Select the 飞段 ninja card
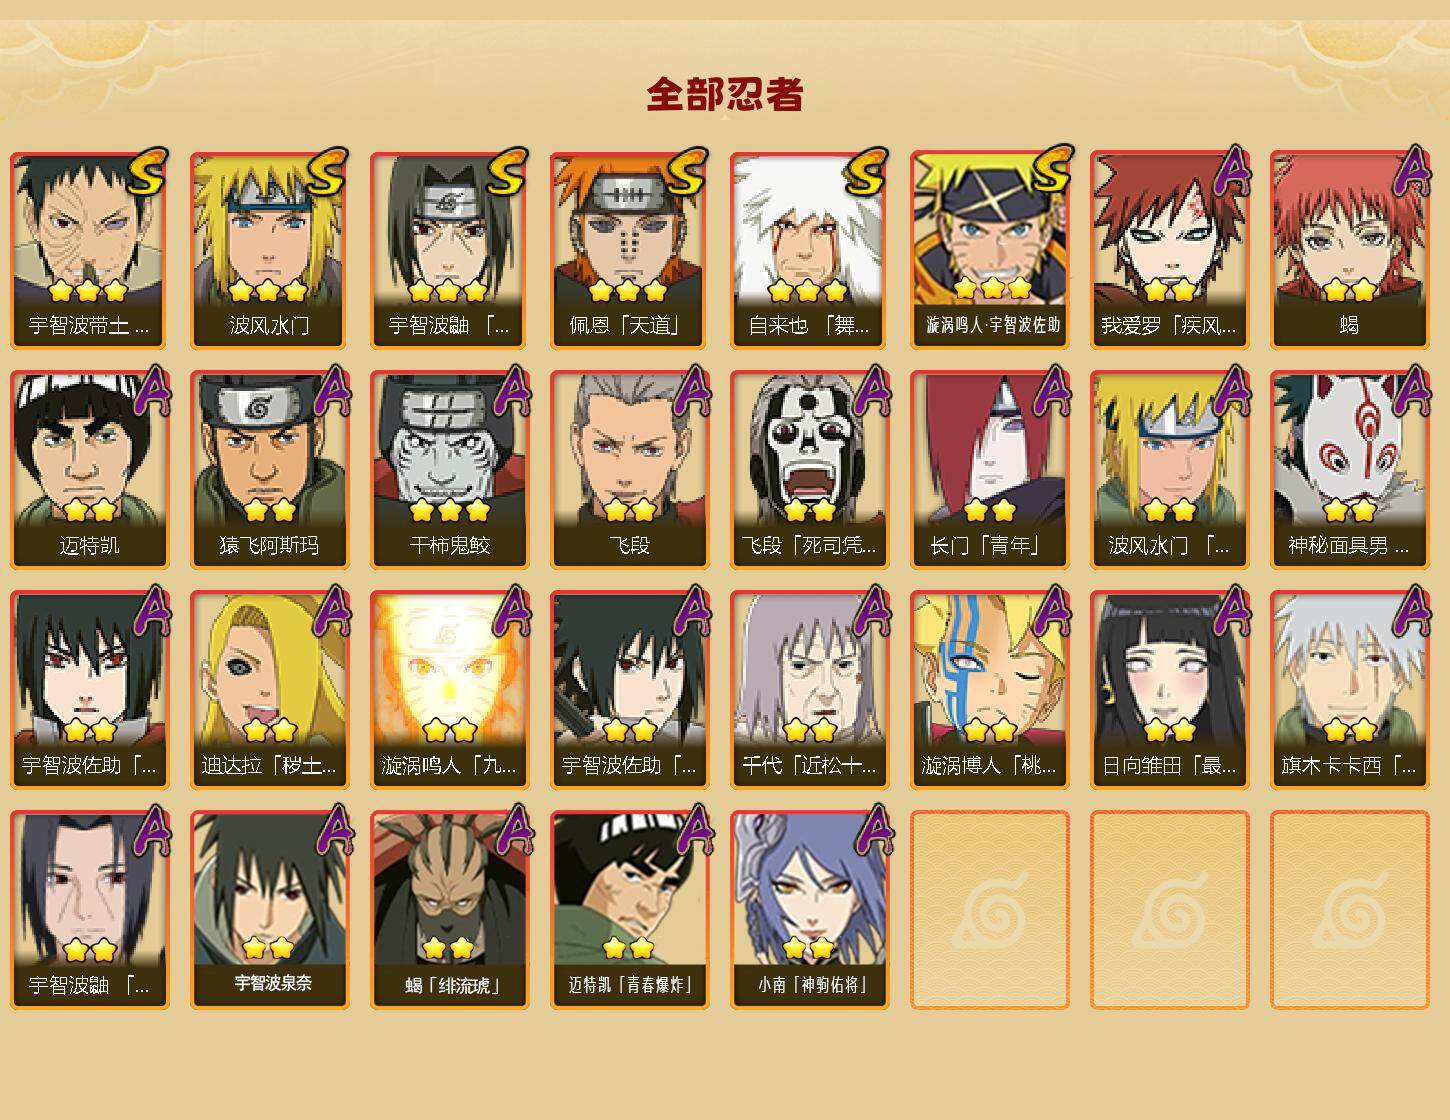 [x=629, y=470]
